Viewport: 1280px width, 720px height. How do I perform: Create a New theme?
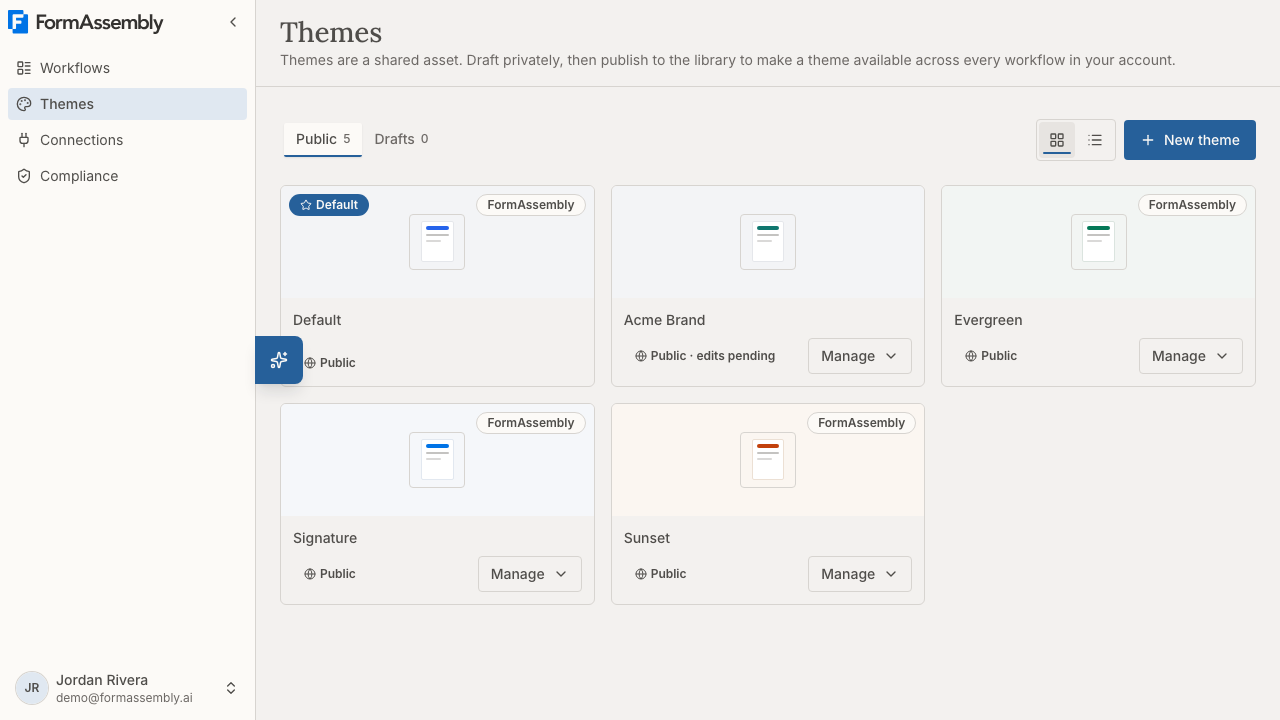point(1190,140)
